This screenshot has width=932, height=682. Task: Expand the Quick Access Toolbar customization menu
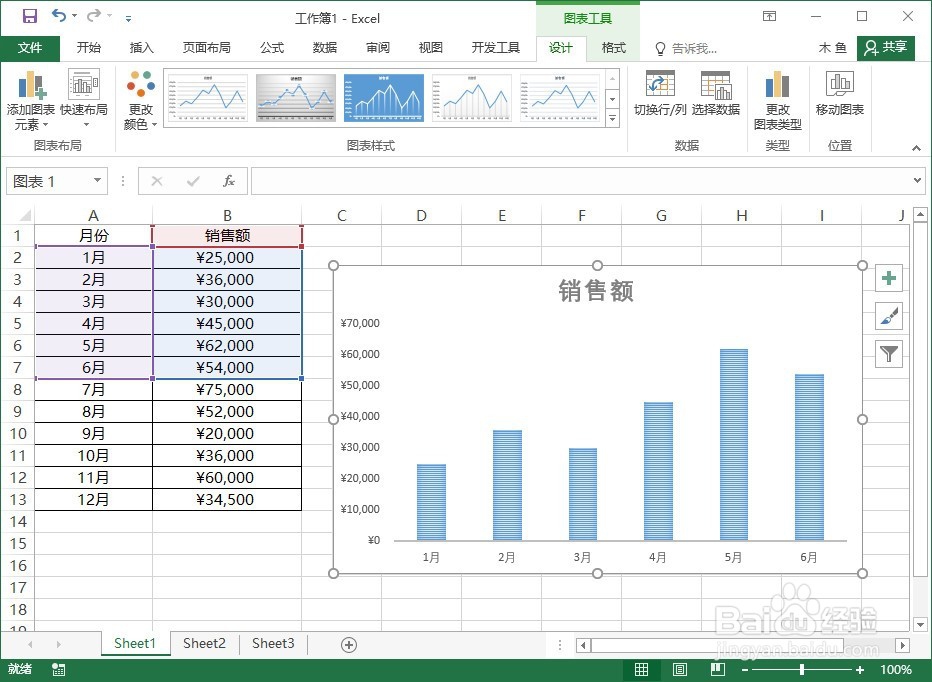pos(127,18)
